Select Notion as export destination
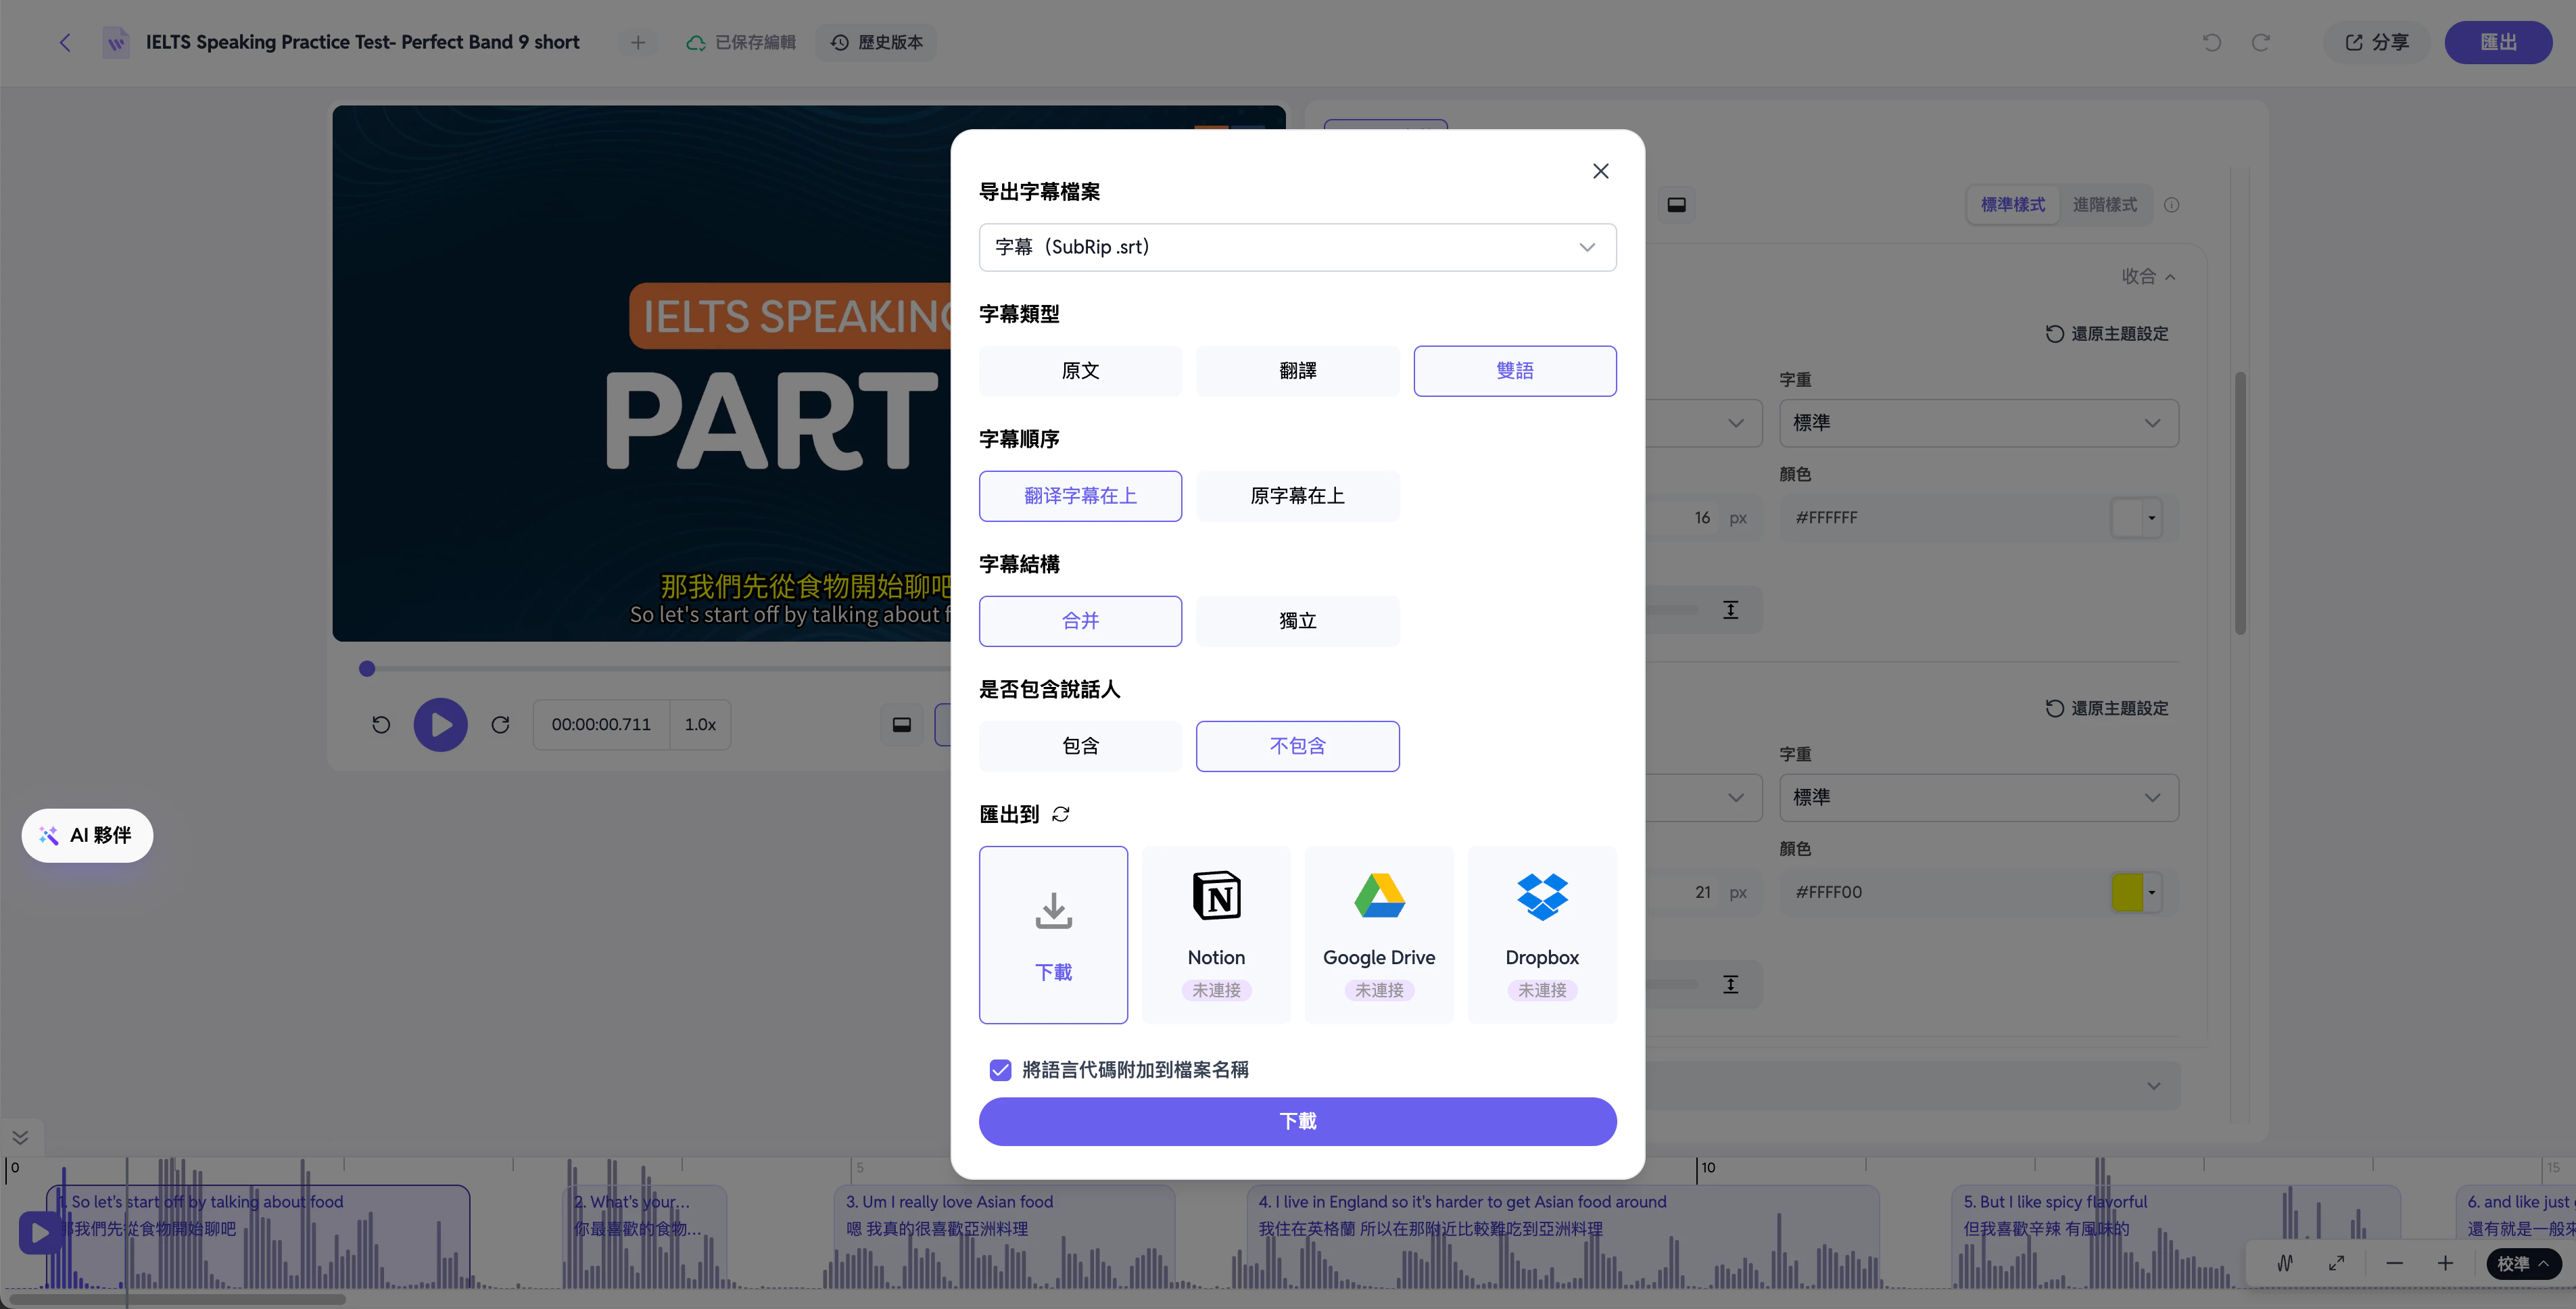Screen dimensions: 2576x1309 tap(1216, 934)
